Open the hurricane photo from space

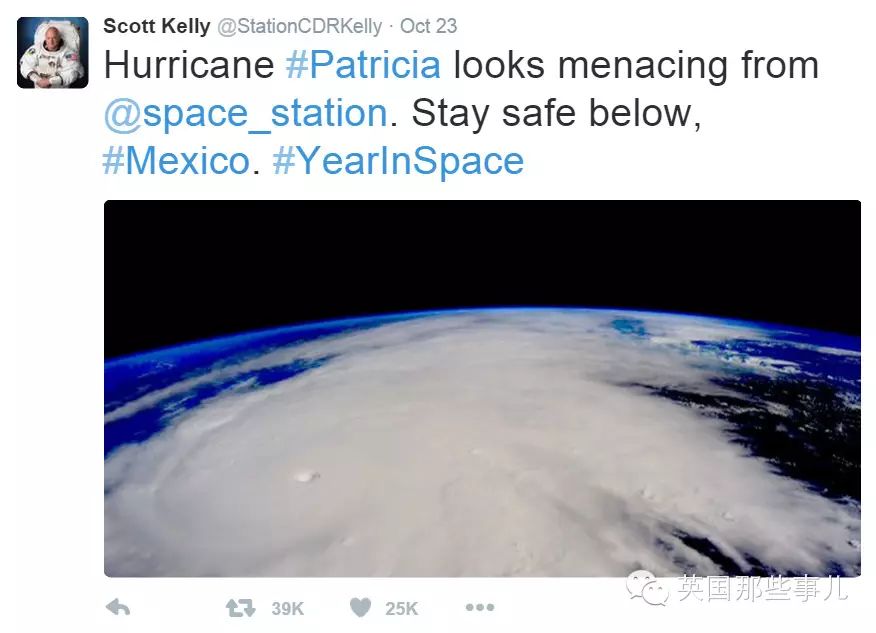pyautogui.click(x=482, y=388)
